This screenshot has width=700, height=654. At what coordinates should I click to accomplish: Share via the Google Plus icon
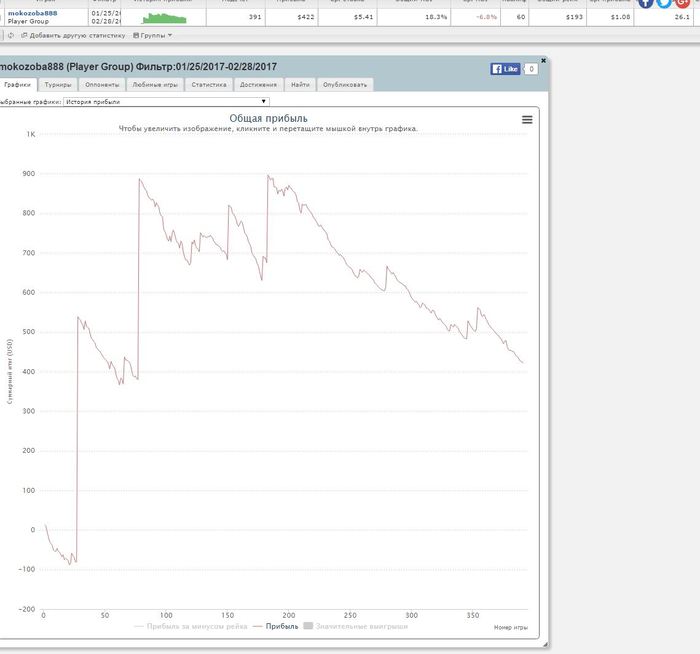click(682, 3)
